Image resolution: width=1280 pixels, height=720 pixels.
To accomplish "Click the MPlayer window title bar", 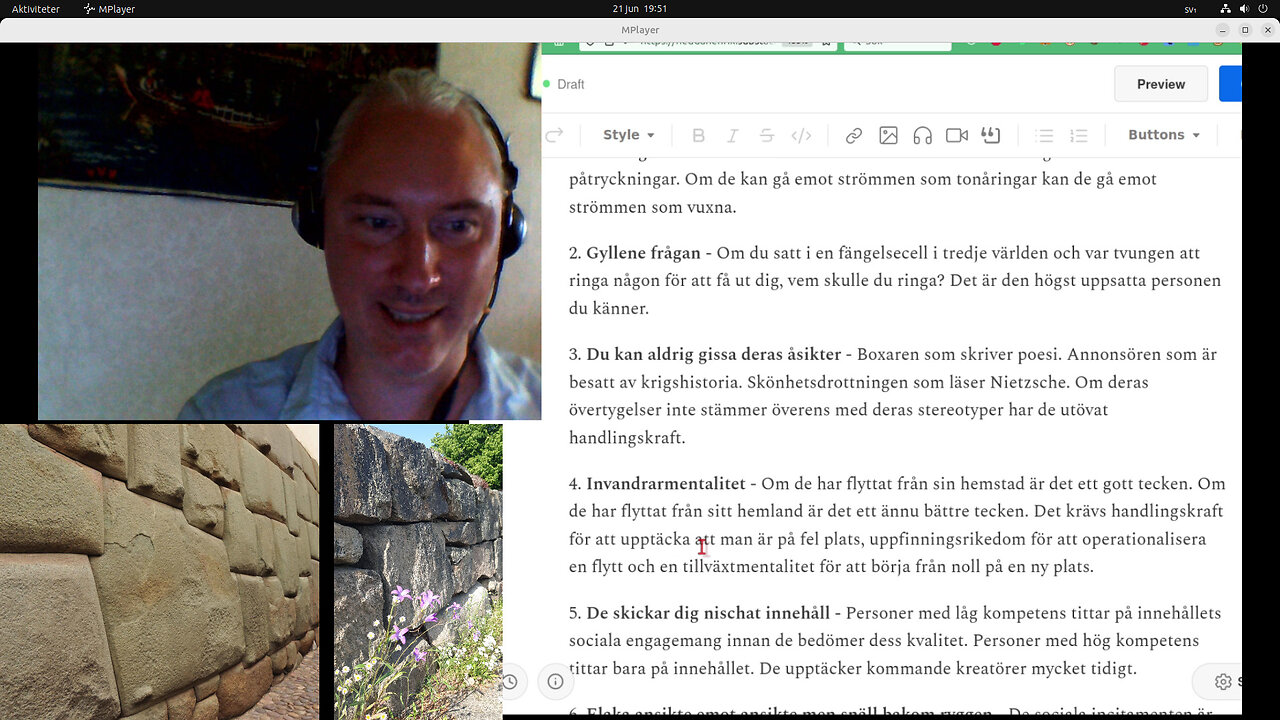I will tap(640, 30).
